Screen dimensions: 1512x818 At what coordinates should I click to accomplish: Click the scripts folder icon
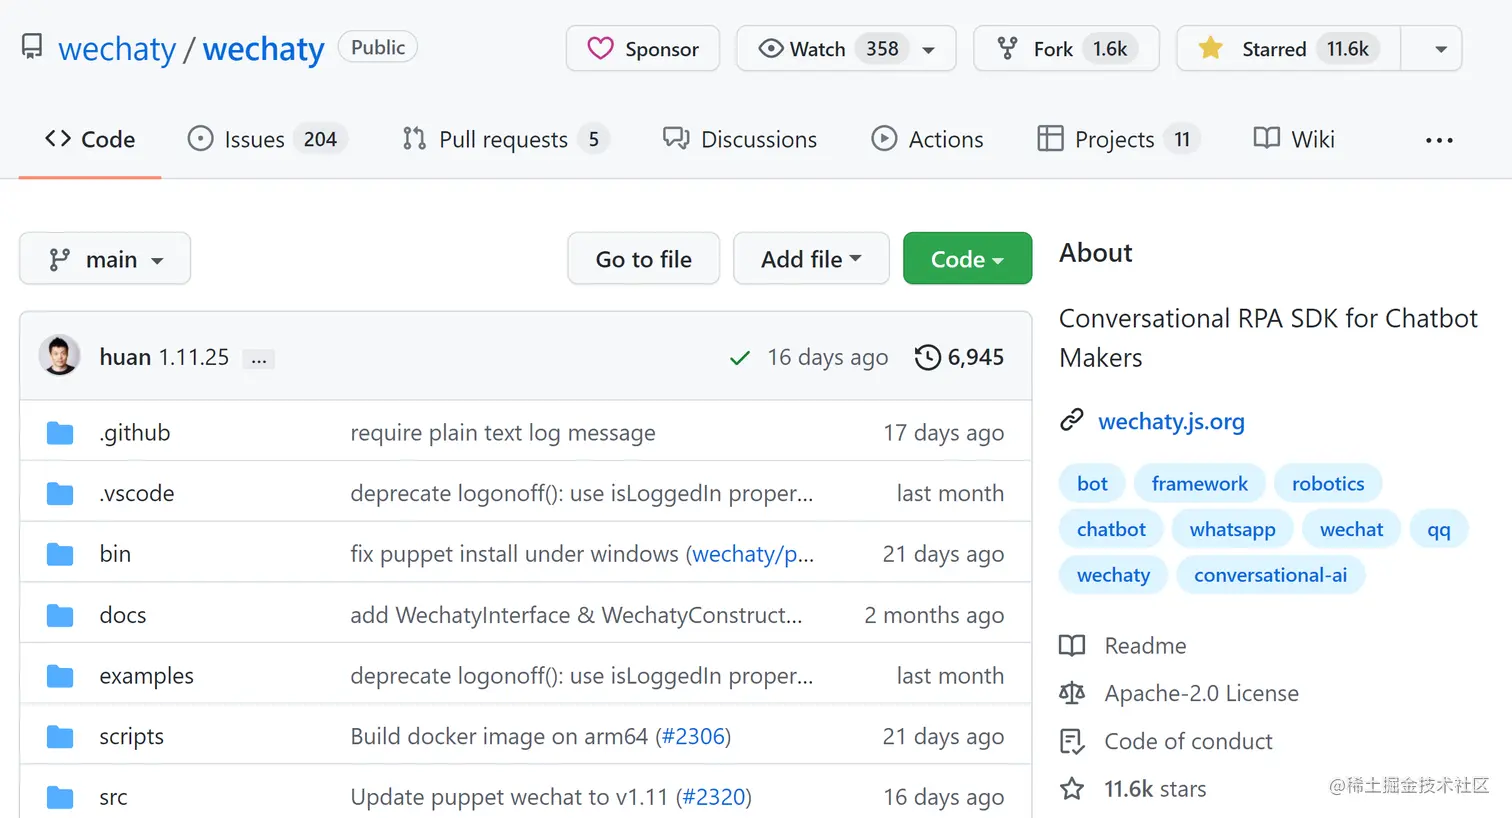coord(60,737)
